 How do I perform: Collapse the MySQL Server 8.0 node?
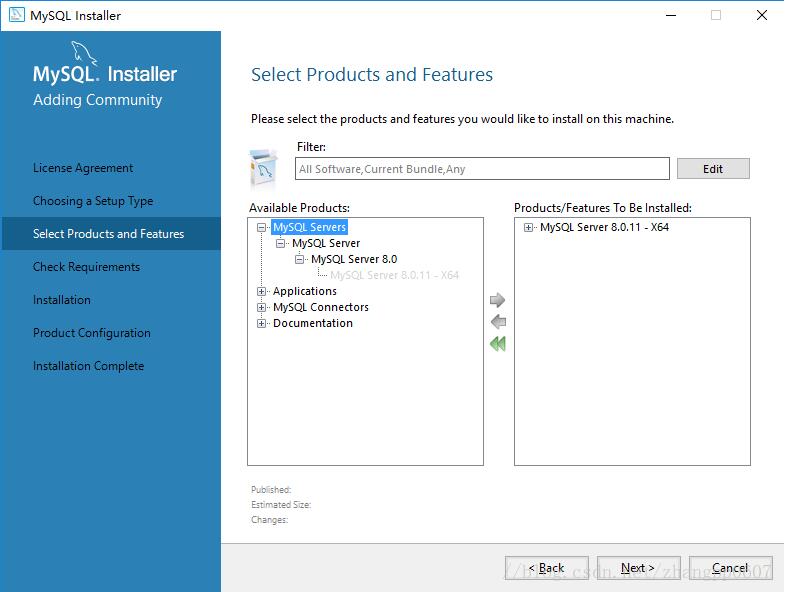coord(300,260)
